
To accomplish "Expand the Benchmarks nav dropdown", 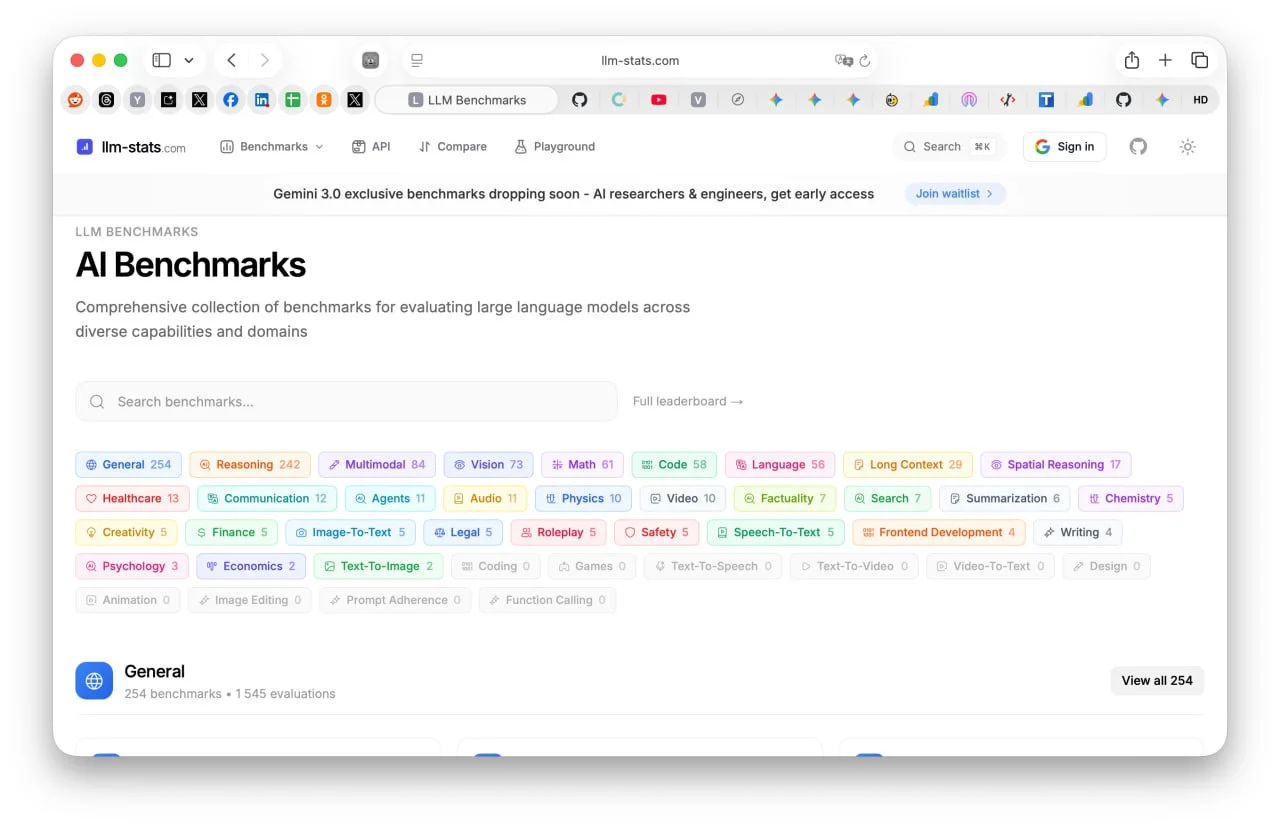I will [x=272, y=147].
